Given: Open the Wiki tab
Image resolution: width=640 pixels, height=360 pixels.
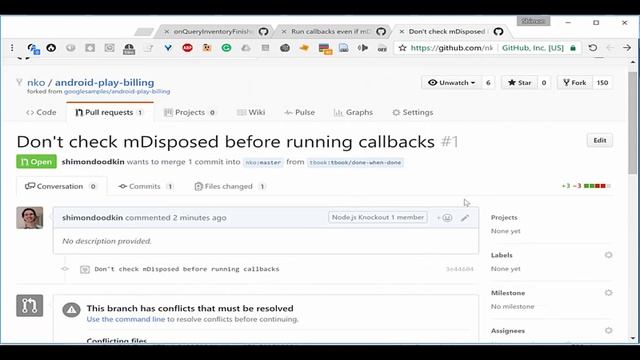Looking at the screenshot, I should [251, 112].
